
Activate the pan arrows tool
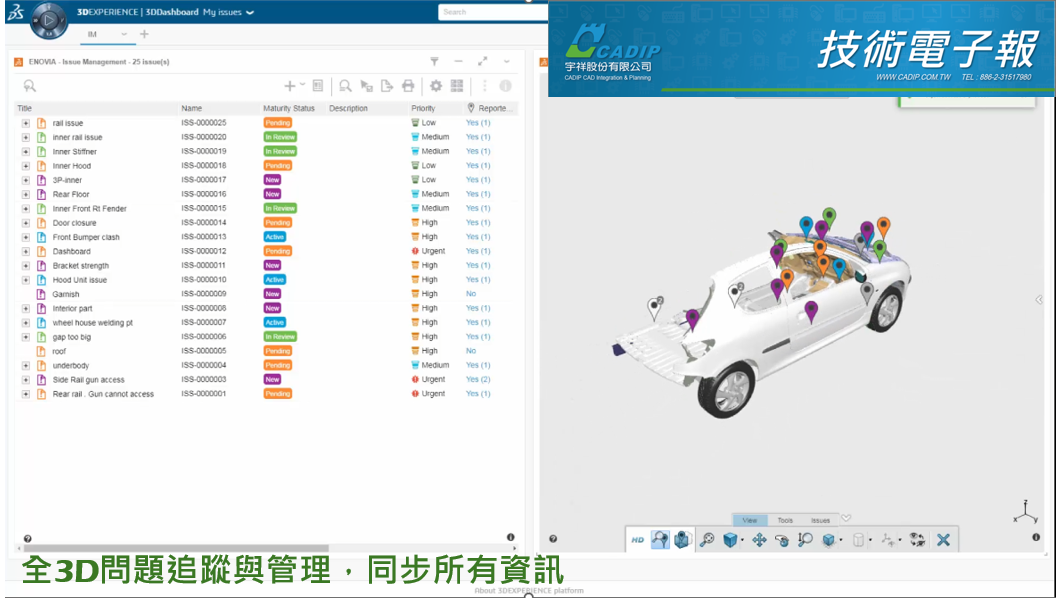(x=759, y=539)
